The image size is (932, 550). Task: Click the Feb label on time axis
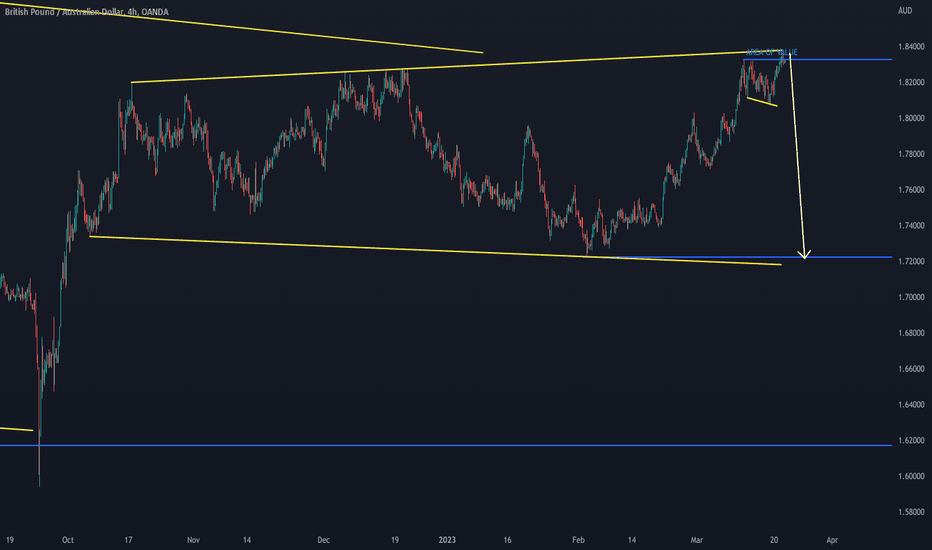tap(578, 540)
